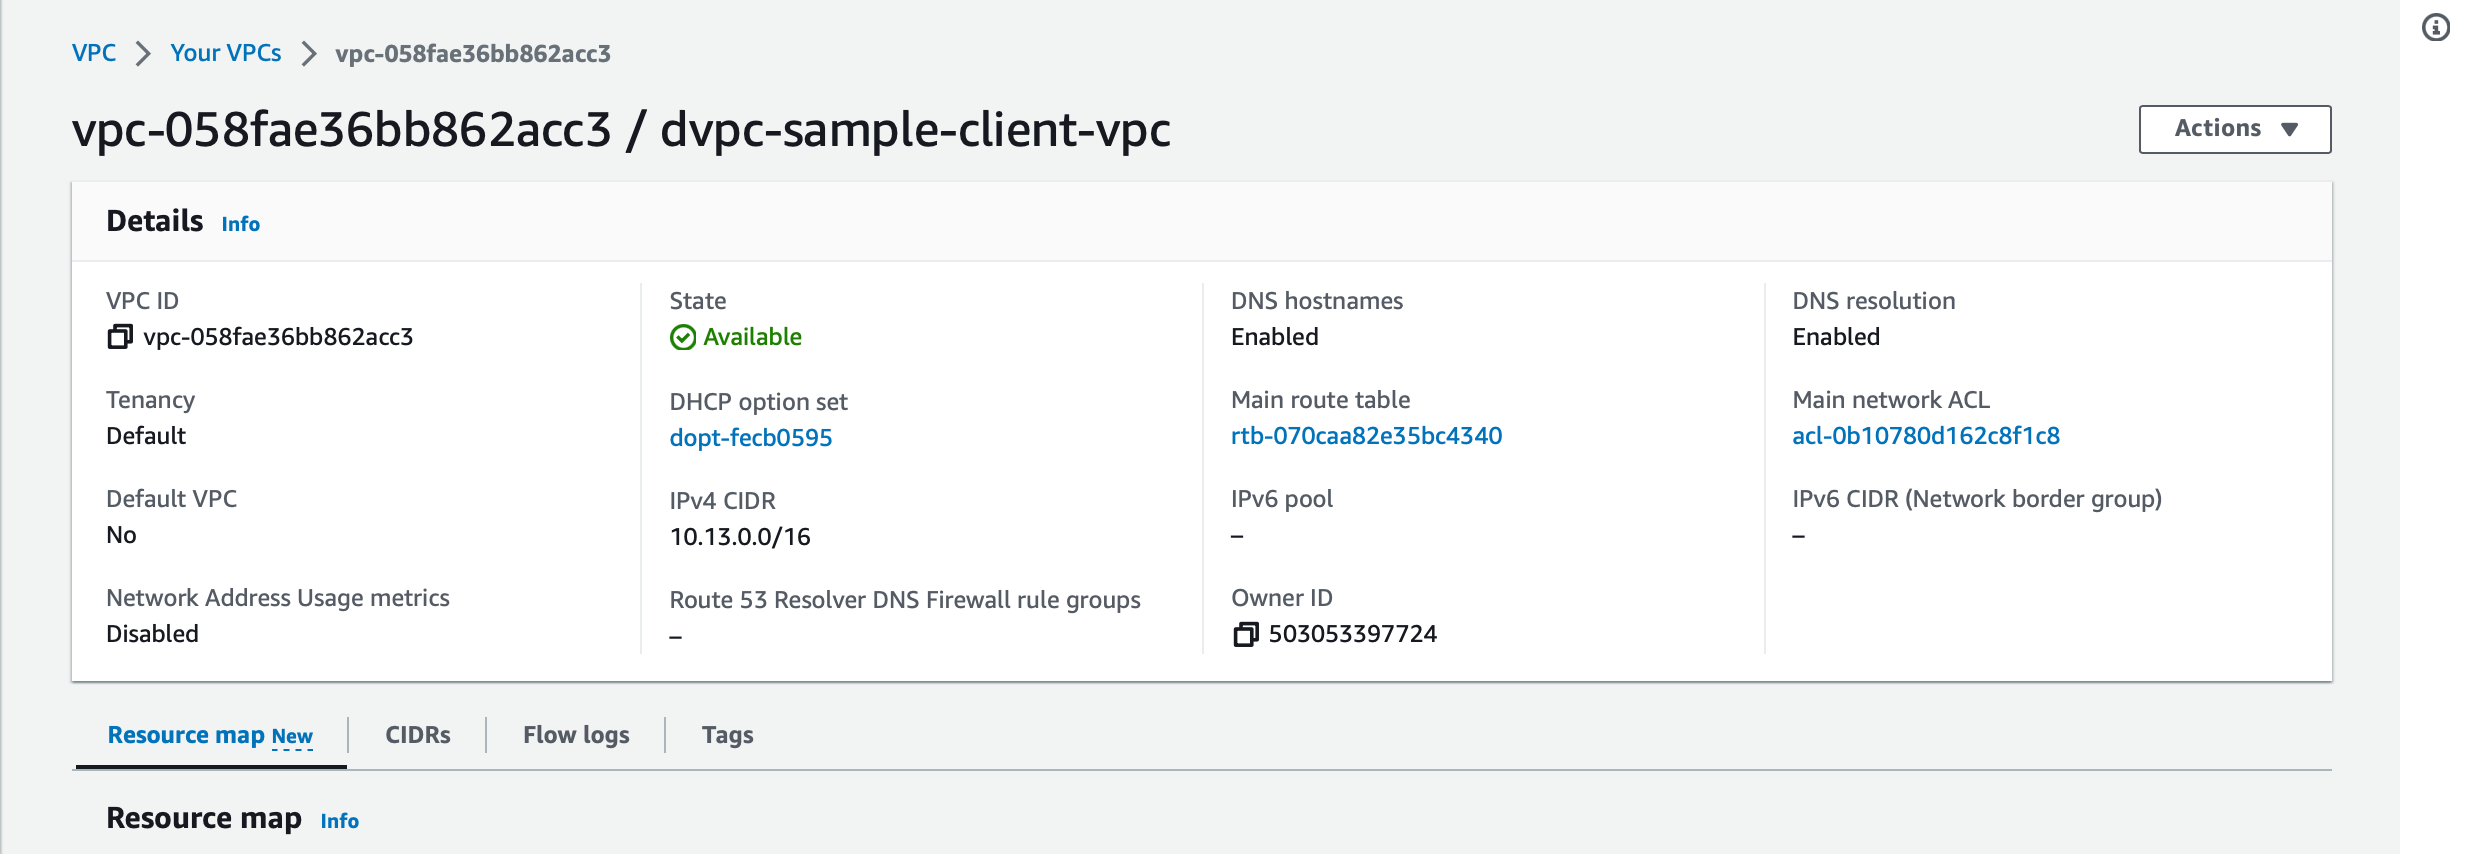Open Info link beside Resource map heading
Viewport: 2472px width, 854px height.
[340, 821]
